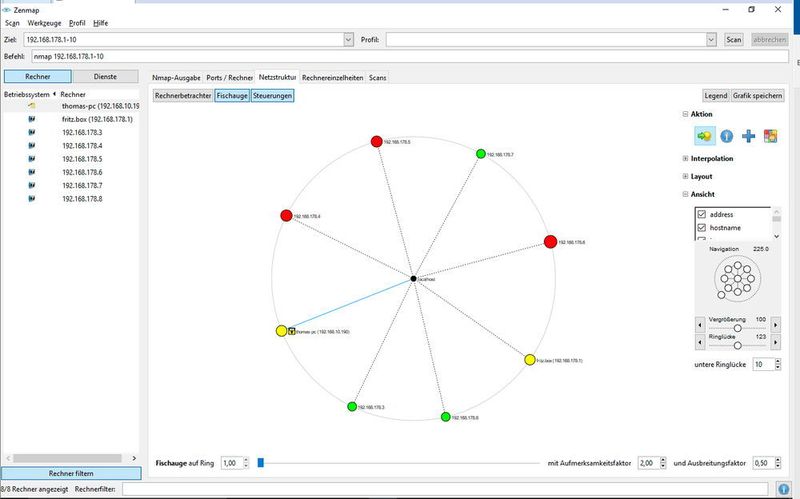This screenshot has height=499, width=800.
Task: Click the red node 192.168.178.5
Action: [x=377, y=141]
